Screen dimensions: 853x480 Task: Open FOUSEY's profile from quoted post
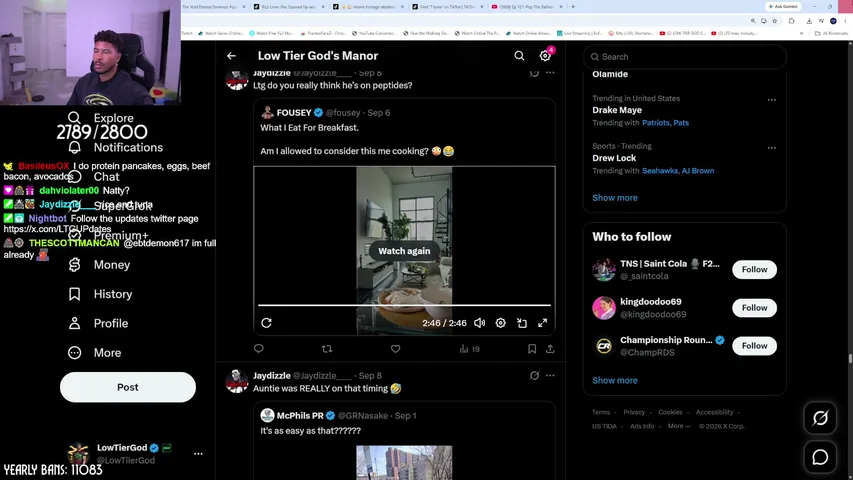[x=294, y=113]
